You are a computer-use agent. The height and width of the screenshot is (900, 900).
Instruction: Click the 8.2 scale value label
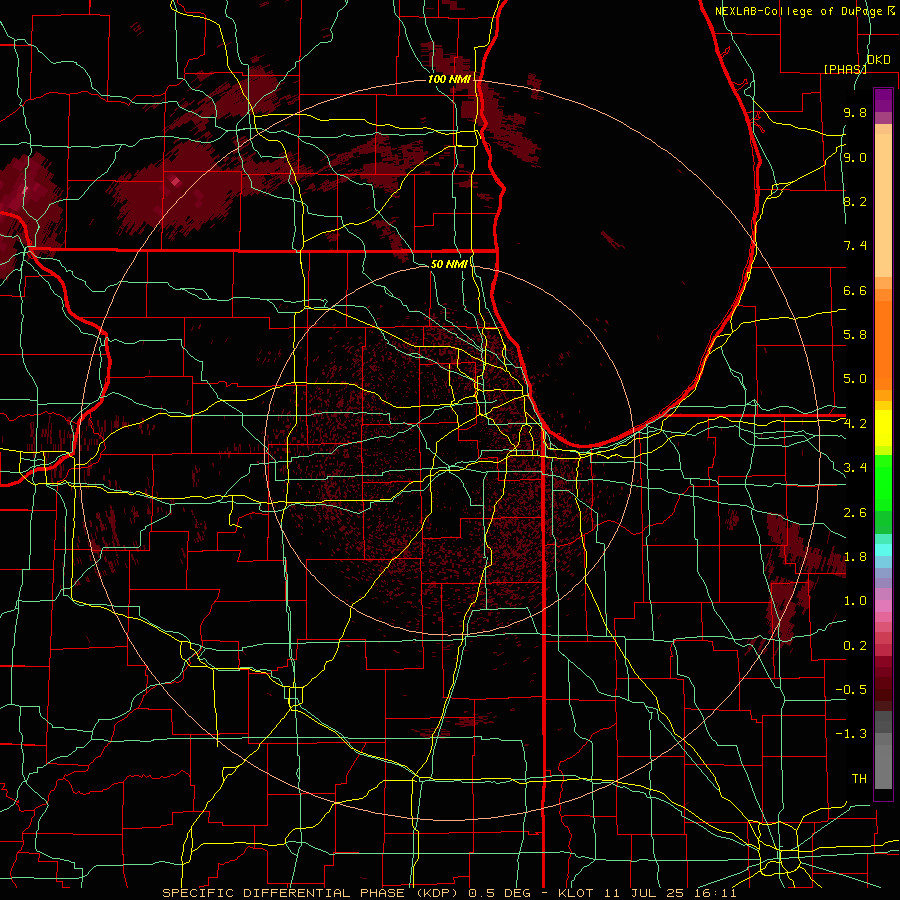point(855,202)
